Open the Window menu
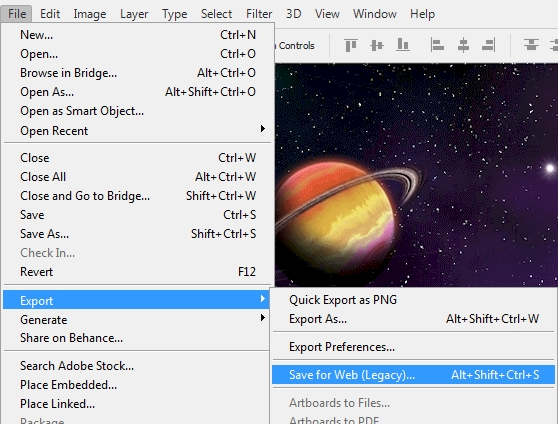 click(x=374, y=14)
